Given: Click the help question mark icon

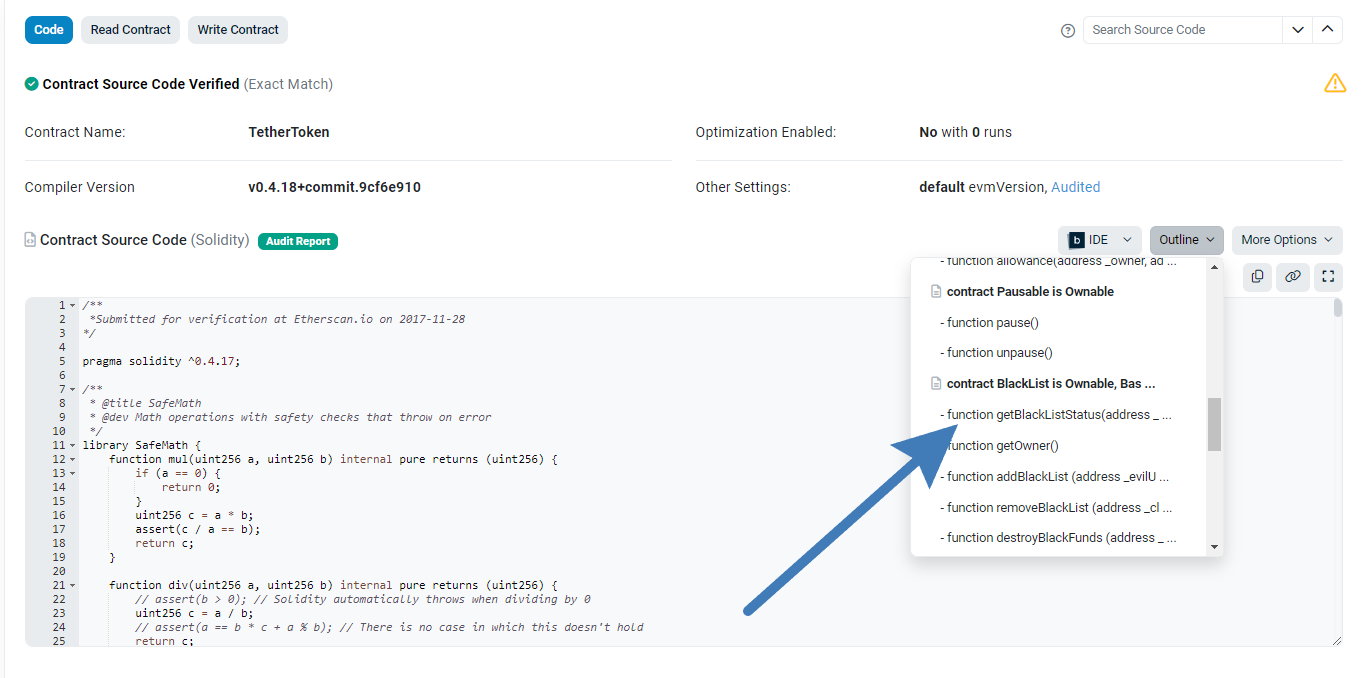Looking at the screenshot, I should click(x=1067, y=30).
